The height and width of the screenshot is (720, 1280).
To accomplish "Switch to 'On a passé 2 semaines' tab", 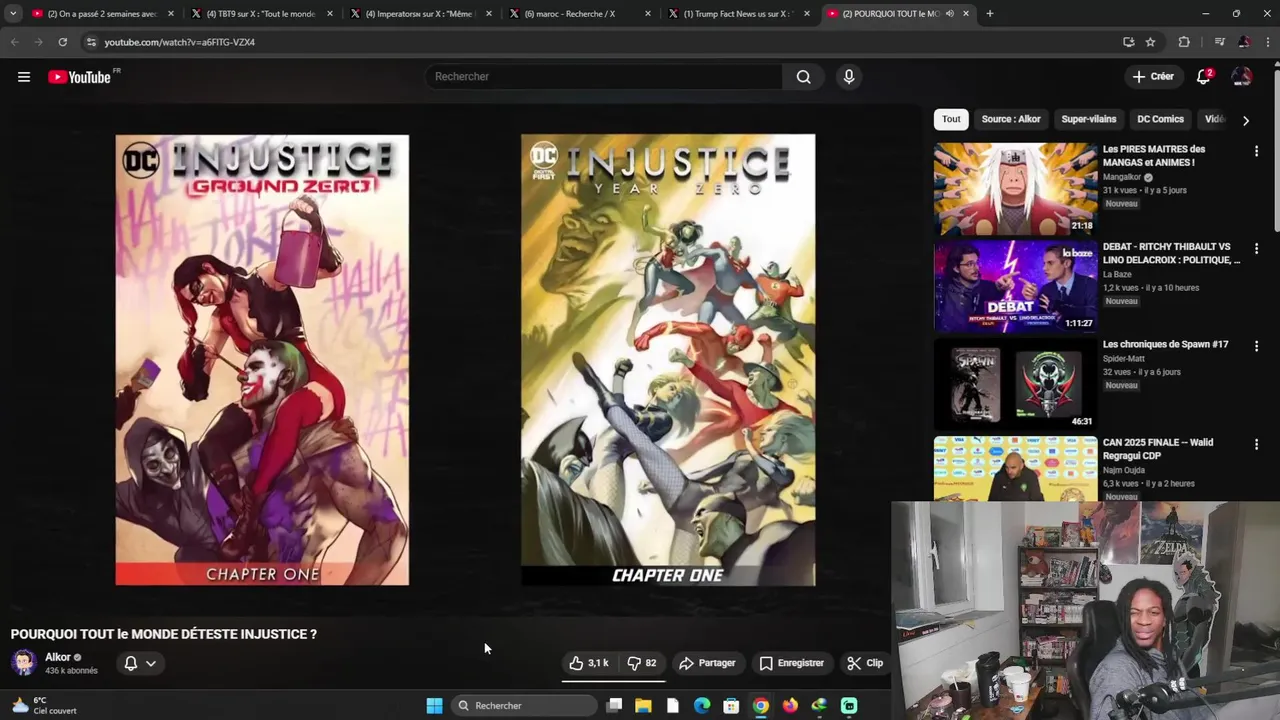I will click(x=100, y=14).
